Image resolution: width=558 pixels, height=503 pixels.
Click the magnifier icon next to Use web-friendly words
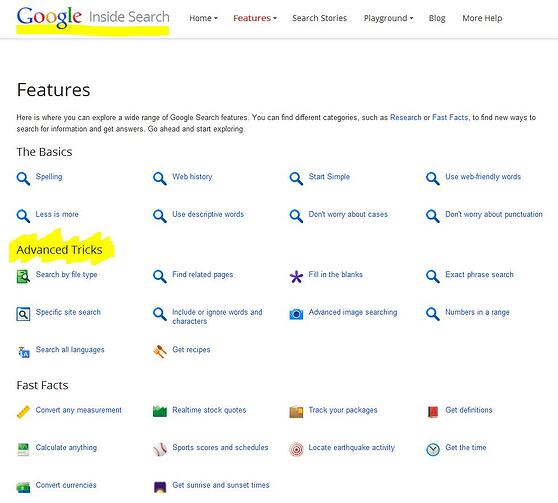coord(433,178)
